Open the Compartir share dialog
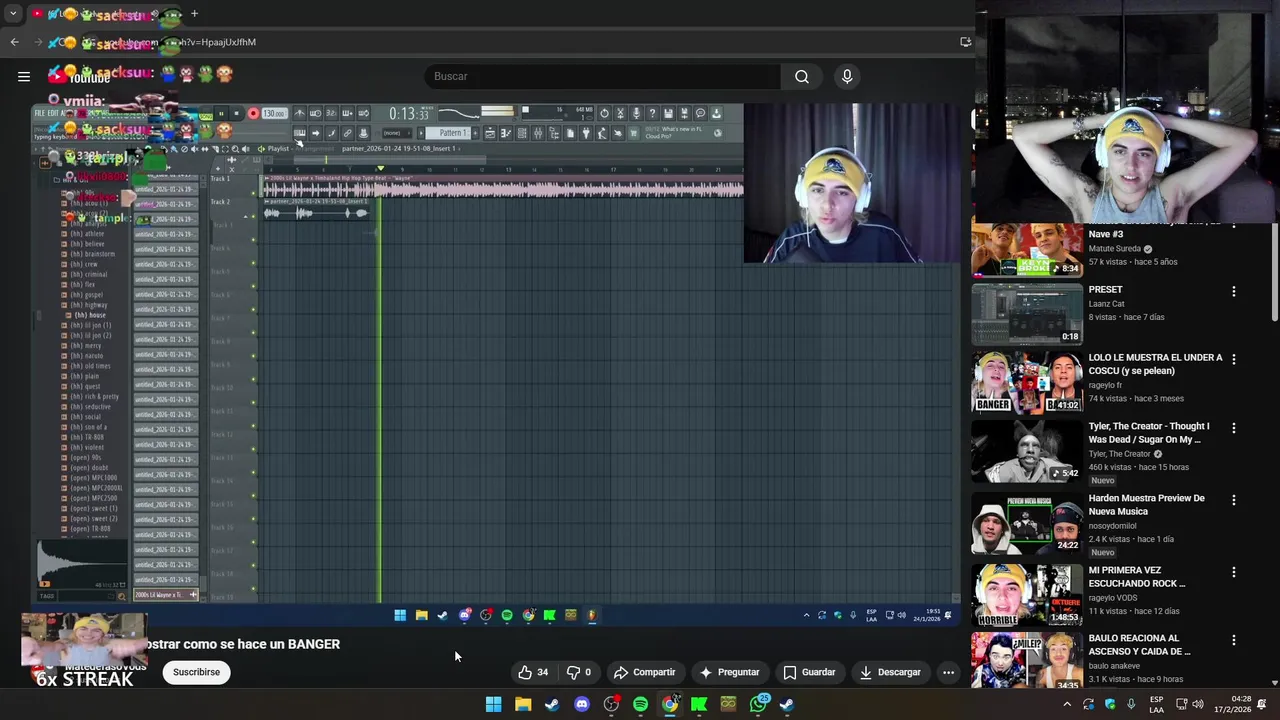 pos(644,672)
